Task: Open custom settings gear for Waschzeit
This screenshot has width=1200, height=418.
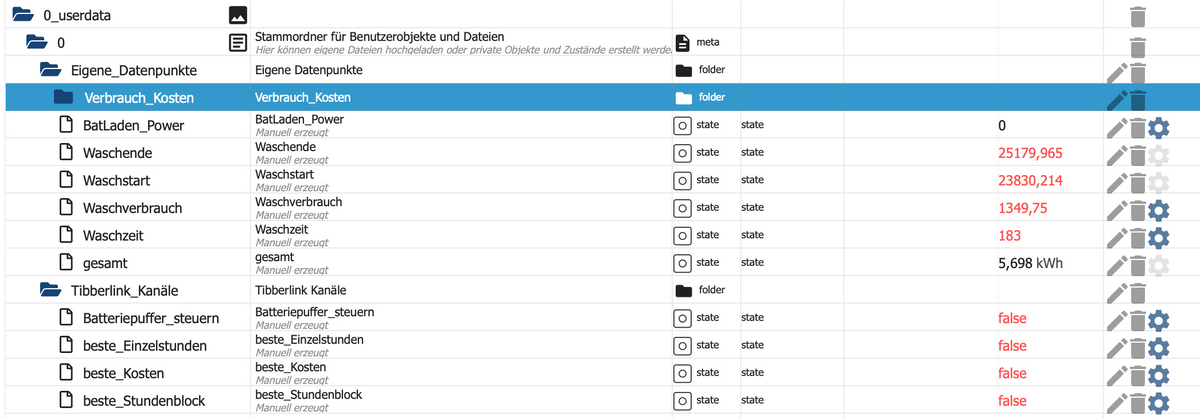Action: coord(1158,237)
